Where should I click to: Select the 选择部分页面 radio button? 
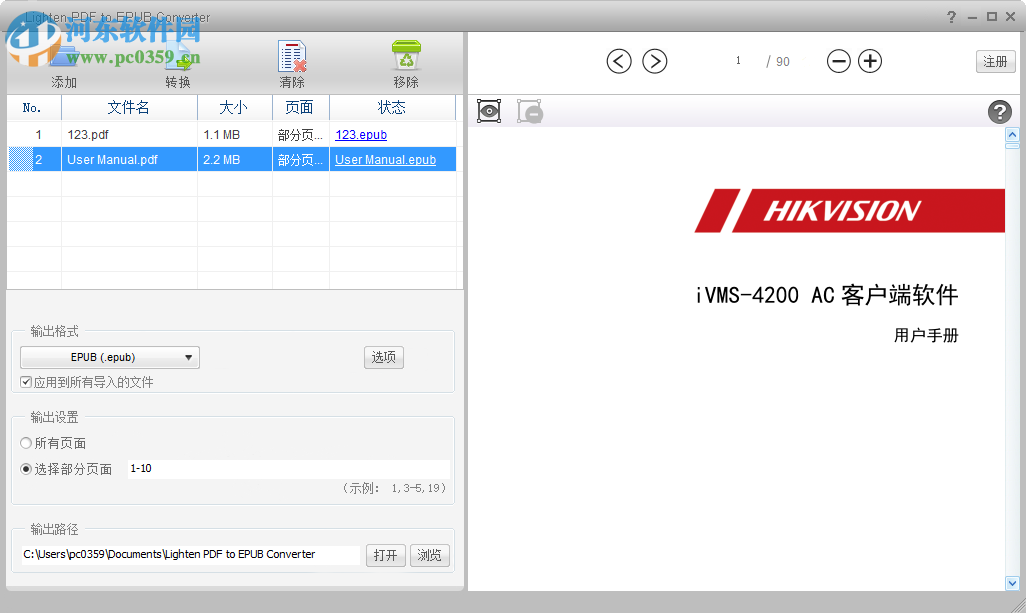(27, 468)
